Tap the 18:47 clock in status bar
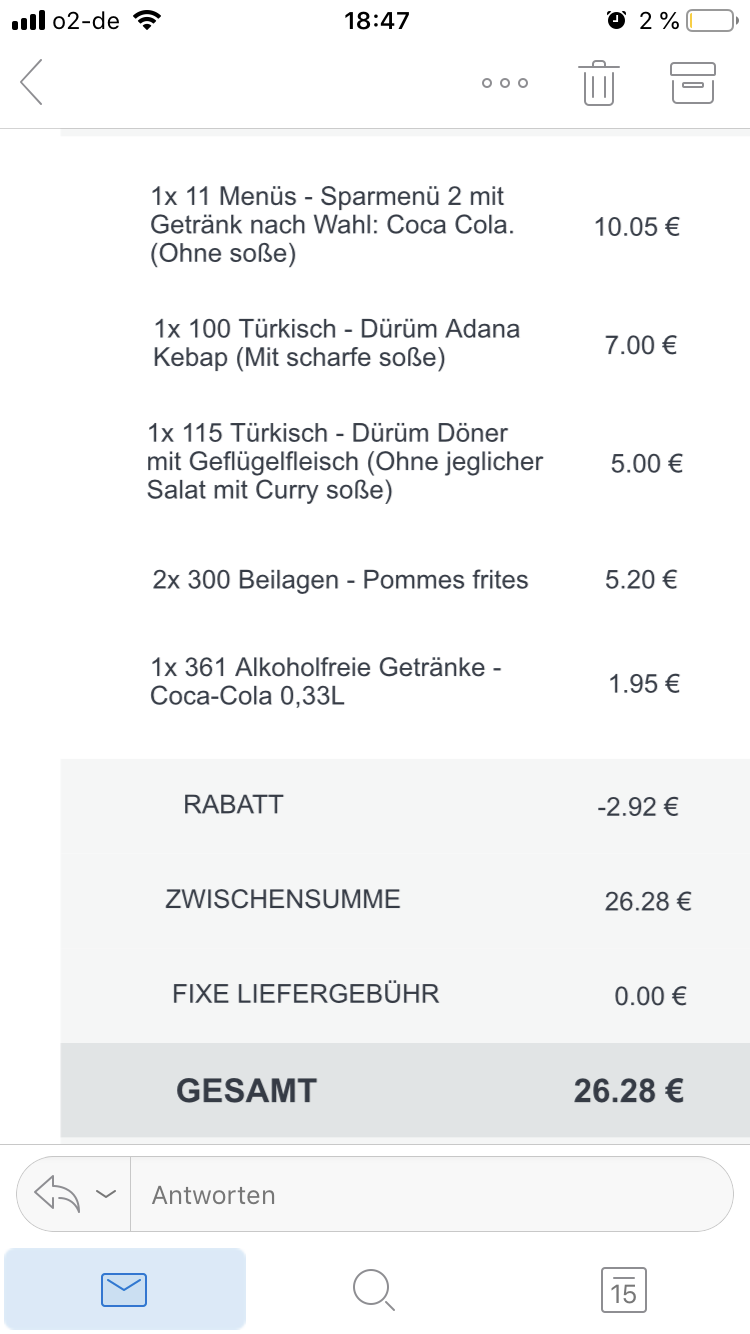Viewport: 750px width, 1334px height. (x=376, y=20)
